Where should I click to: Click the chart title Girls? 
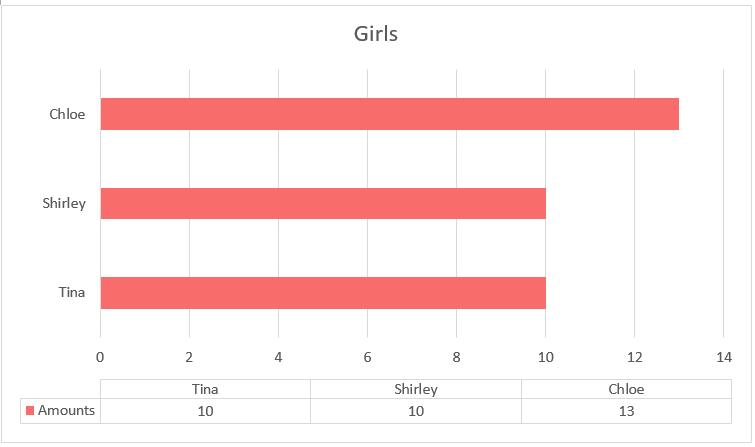coord(376,35)
